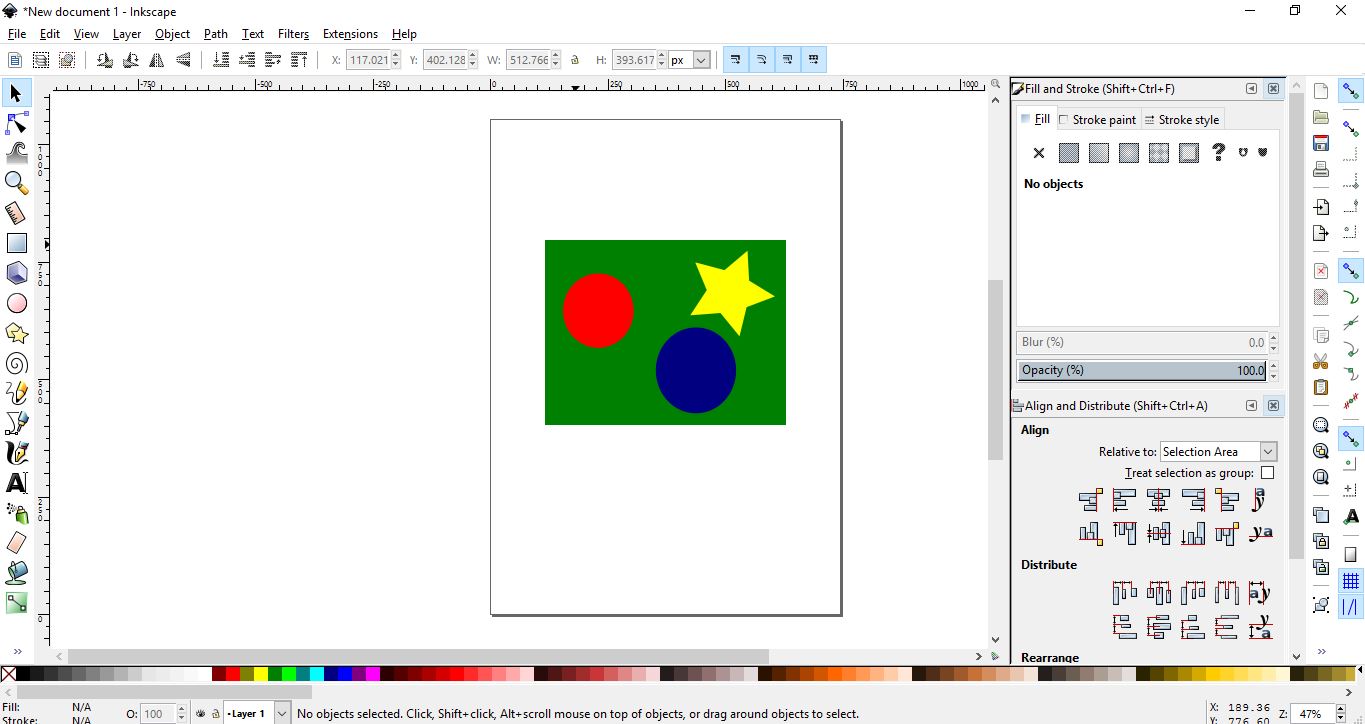Select the Spiral tool
Screen dimensions: 1365x724
17,363
